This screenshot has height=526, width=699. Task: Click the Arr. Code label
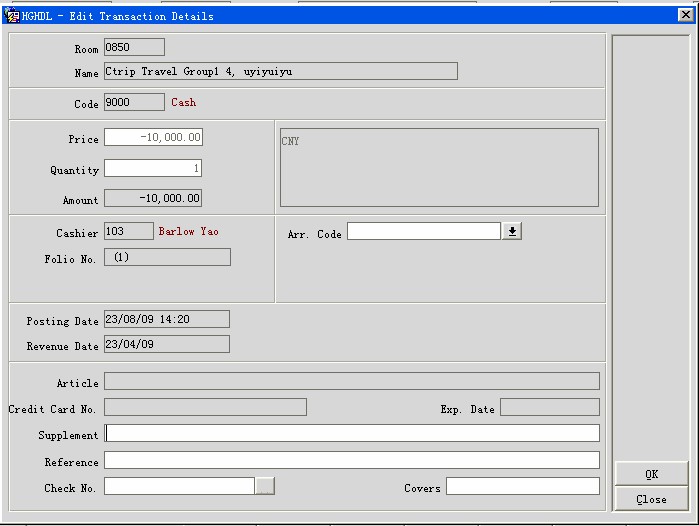(x=315, y=234)
